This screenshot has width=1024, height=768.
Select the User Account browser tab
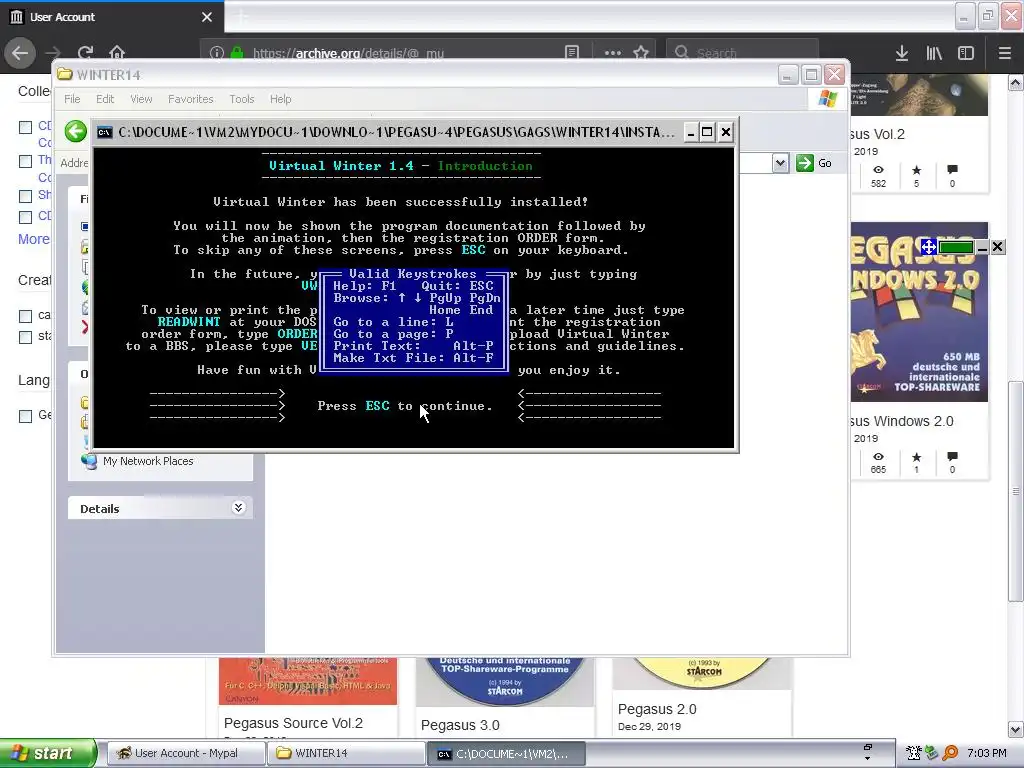pyautogui.click(x=112, y=17)
